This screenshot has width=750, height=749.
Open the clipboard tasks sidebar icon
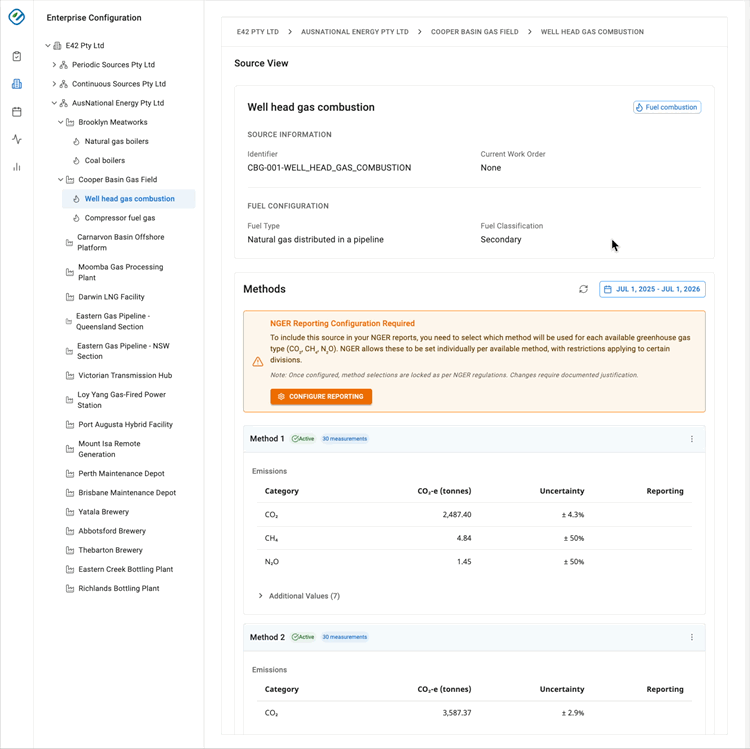17,56
